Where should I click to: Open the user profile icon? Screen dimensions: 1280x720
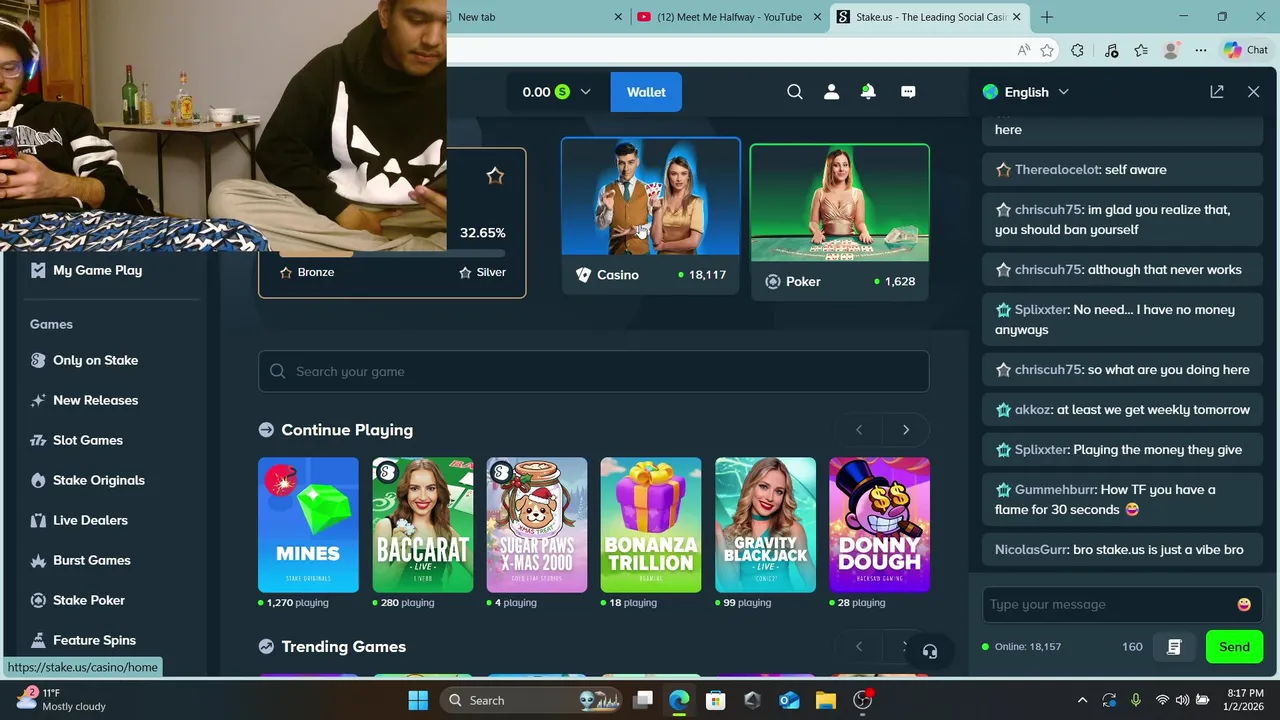831,92
